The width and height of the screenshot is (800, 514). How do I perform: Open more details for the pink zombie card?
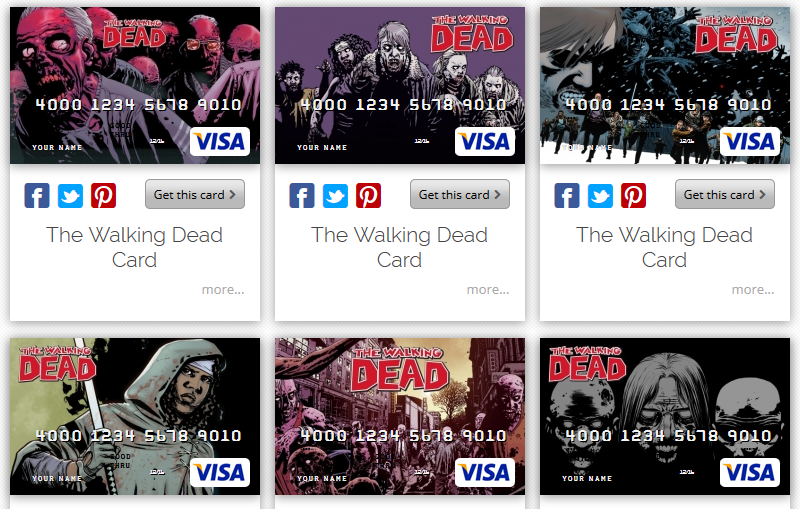tap(223, 289)
